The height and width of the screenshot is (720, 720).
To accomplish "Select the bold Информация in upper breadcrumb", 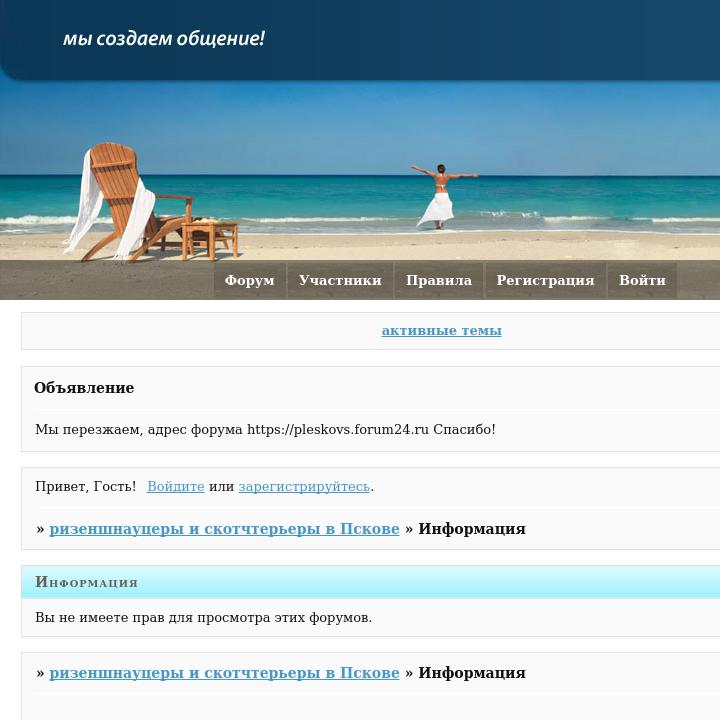I will [x=472, y=529].
